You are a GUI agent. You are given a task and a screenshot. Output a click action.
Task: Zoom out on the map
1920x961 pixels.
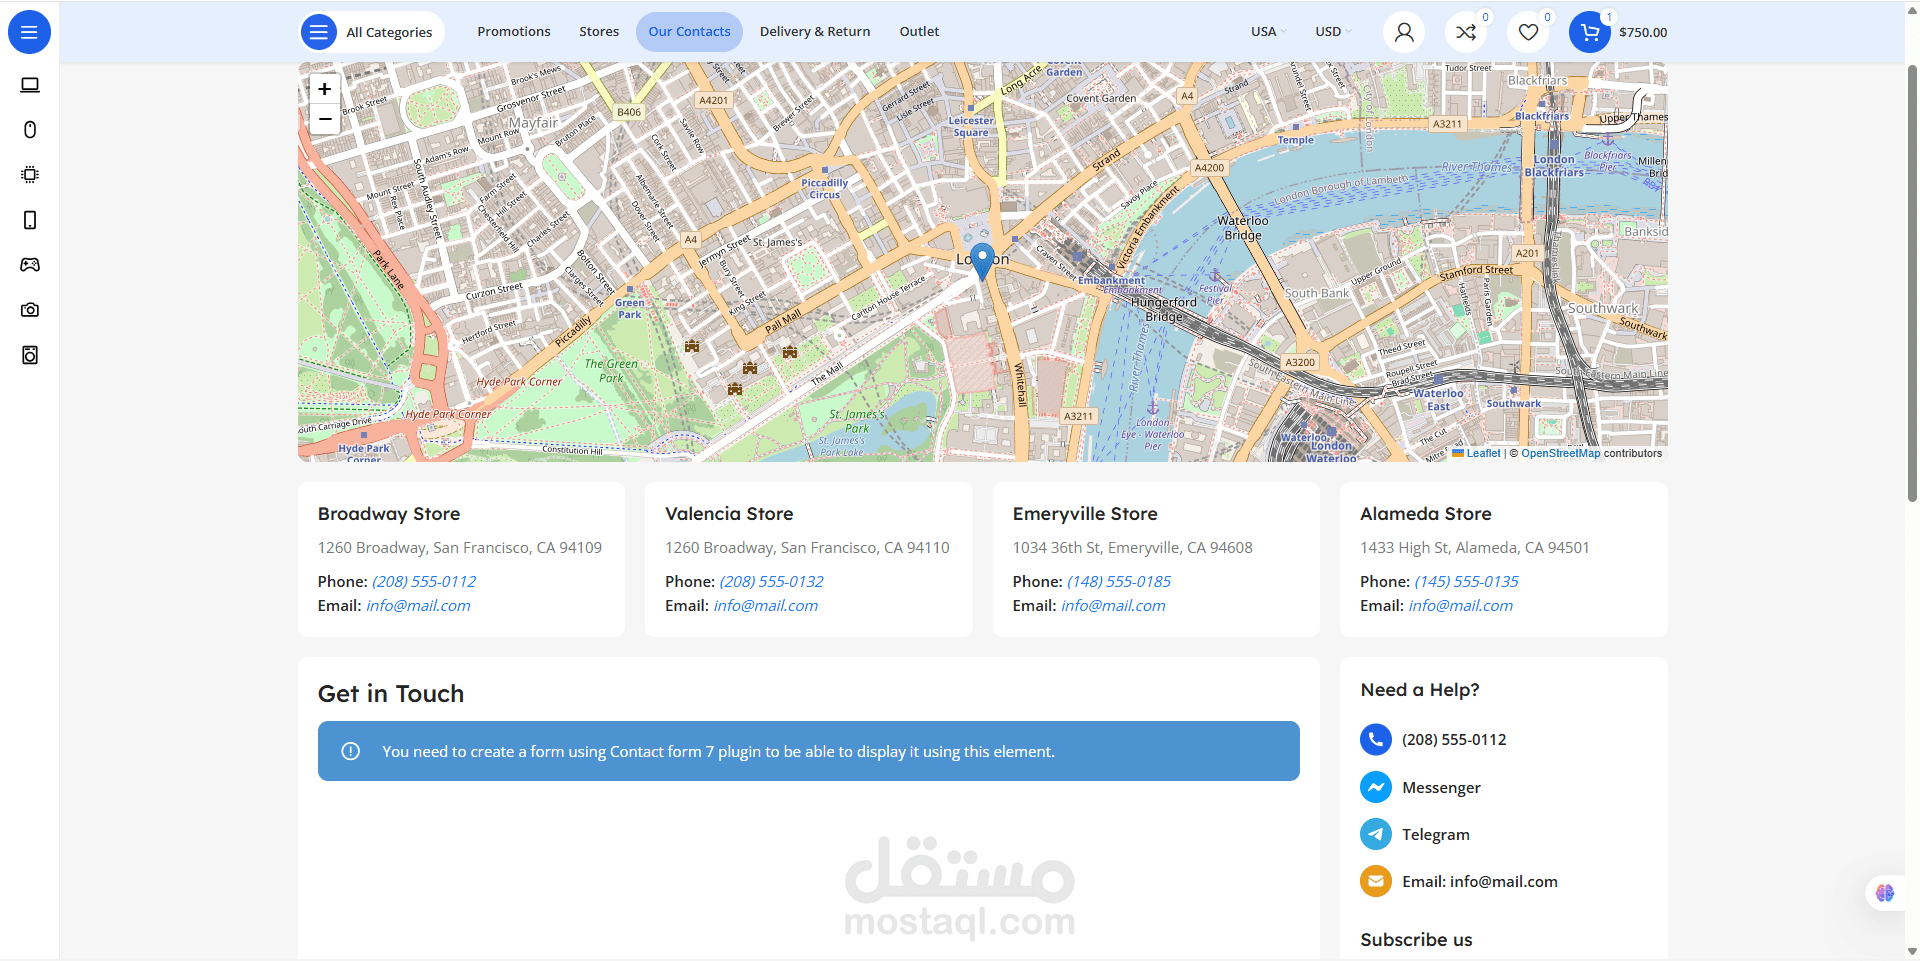click(324, 119)
